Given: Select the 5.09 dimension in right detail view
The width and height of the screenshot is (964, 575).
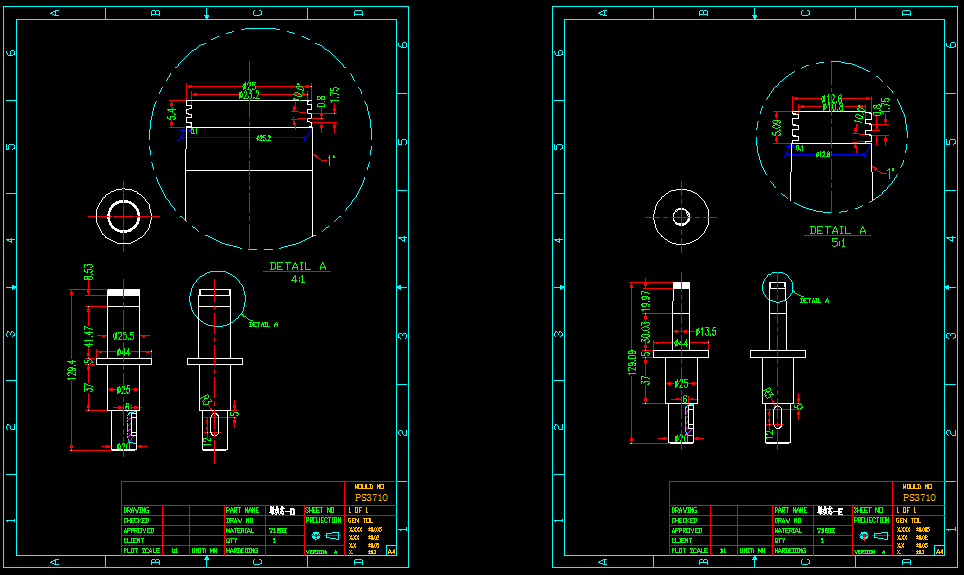Looking at the screenshot, I should point(778,128).
